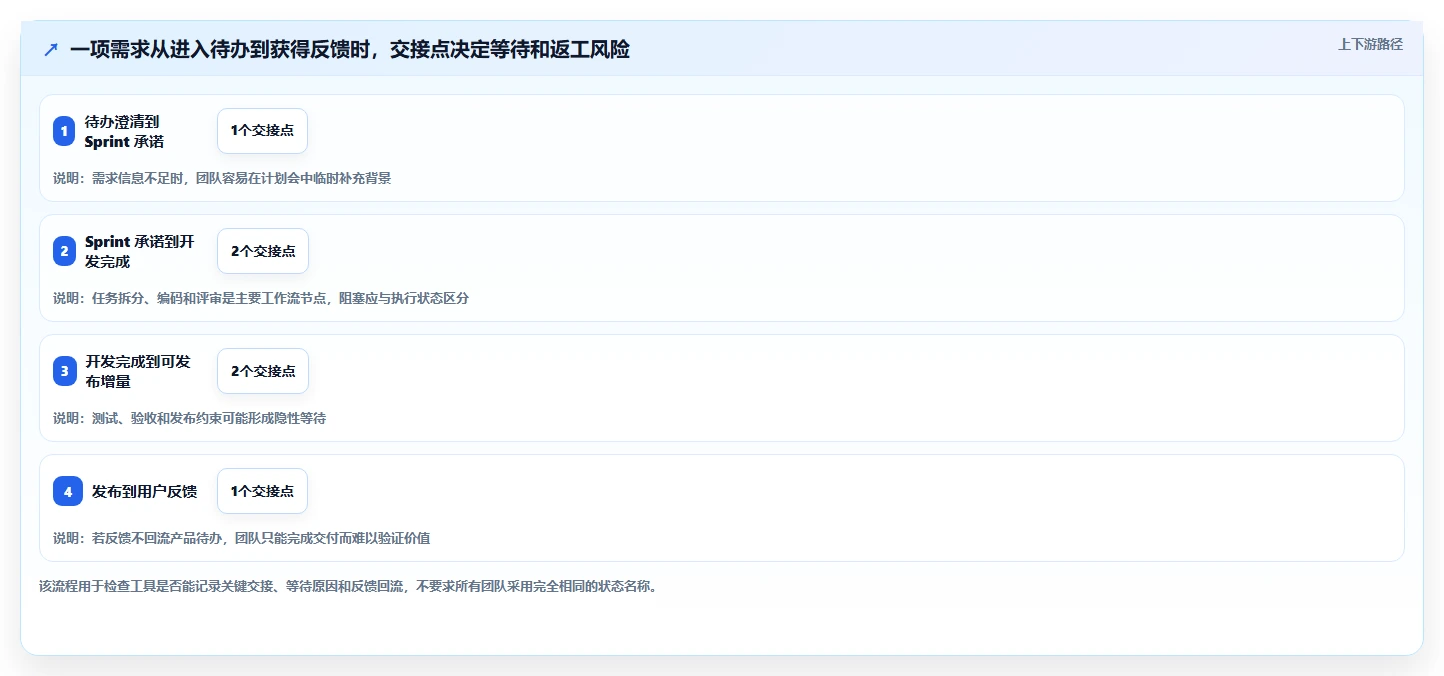1444x676 pixels.
Task: Click the 上下游路径 label in the header
Action: click(x=1370, y=44)
